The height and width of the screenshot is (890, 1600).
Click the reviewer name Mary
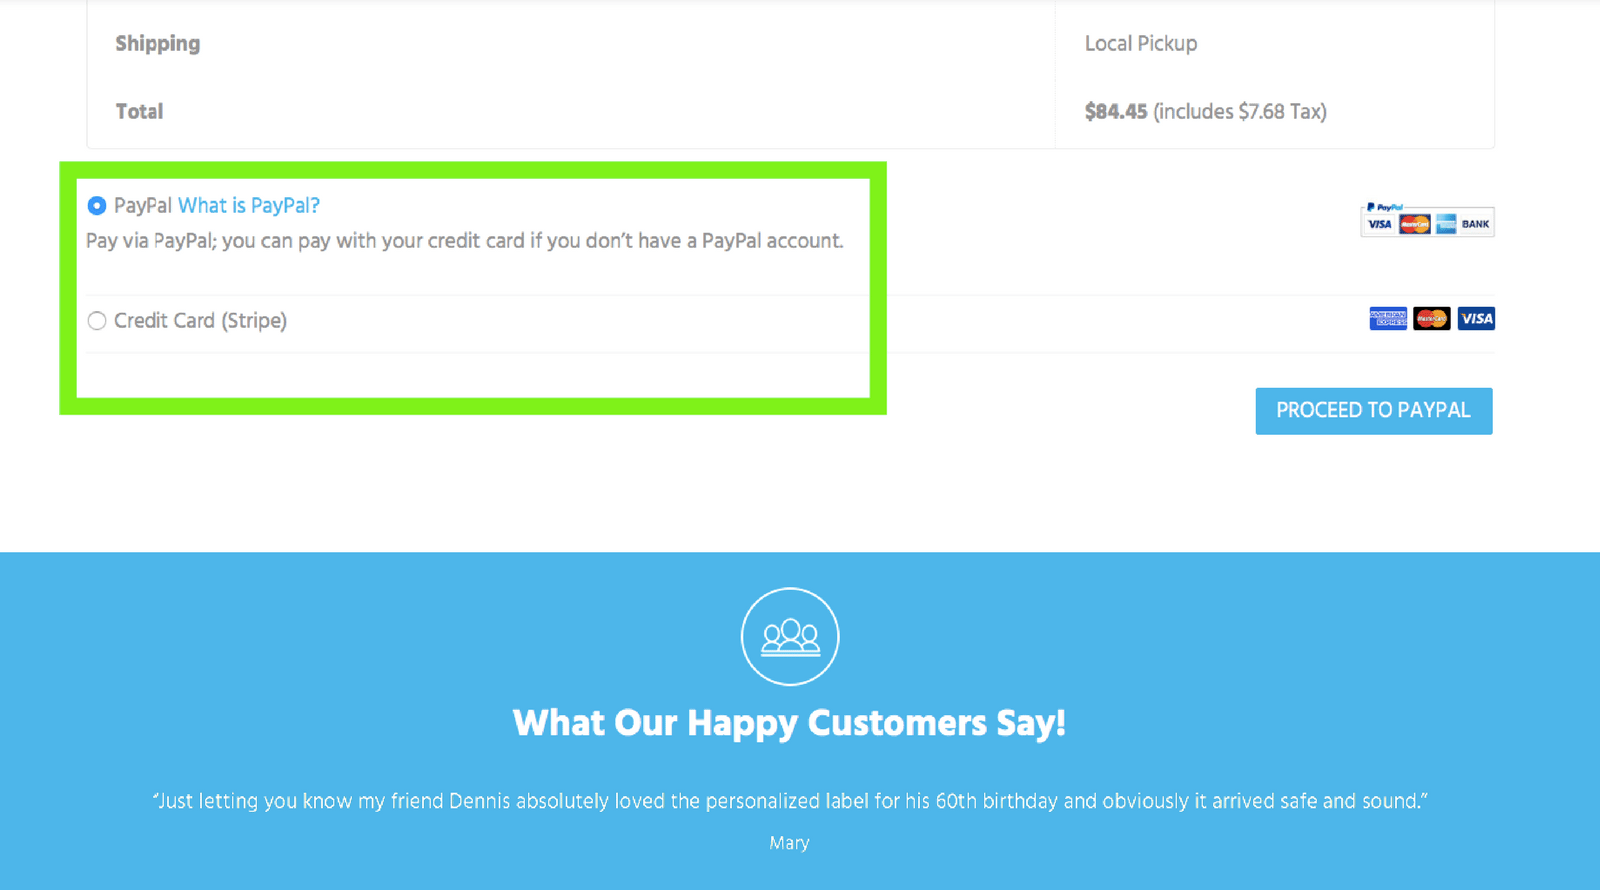789,843
